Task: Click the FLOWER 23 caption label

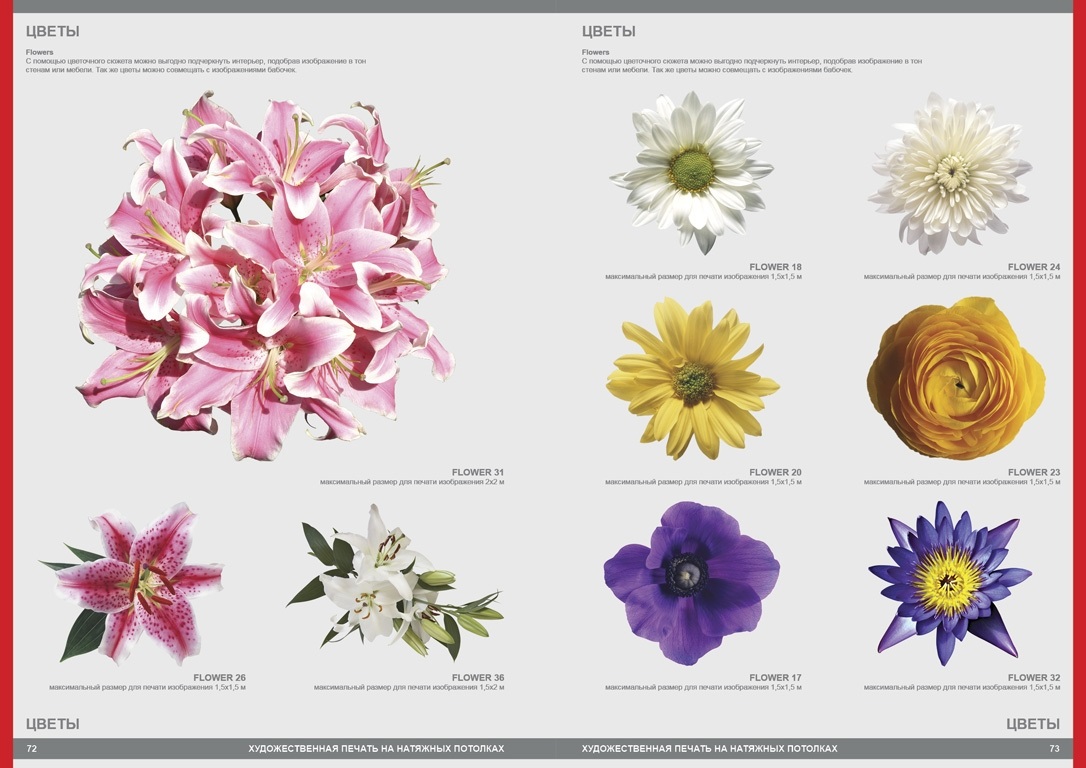Action: click(1034, 472)
